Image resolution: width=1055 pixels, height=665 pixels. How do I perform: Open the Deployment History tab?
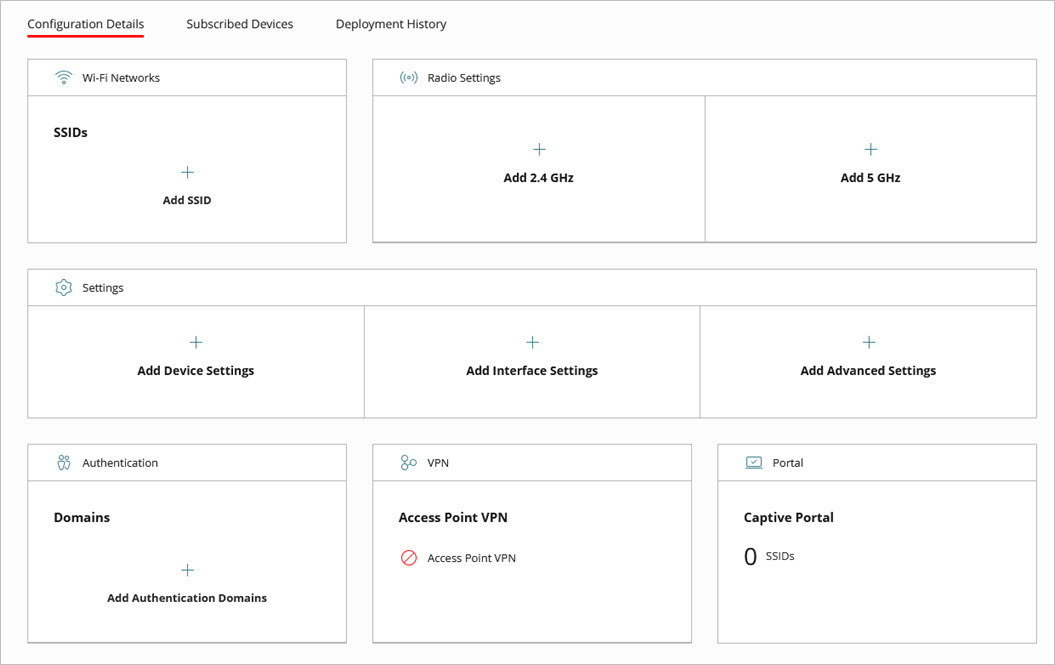(x=390, y=23)
